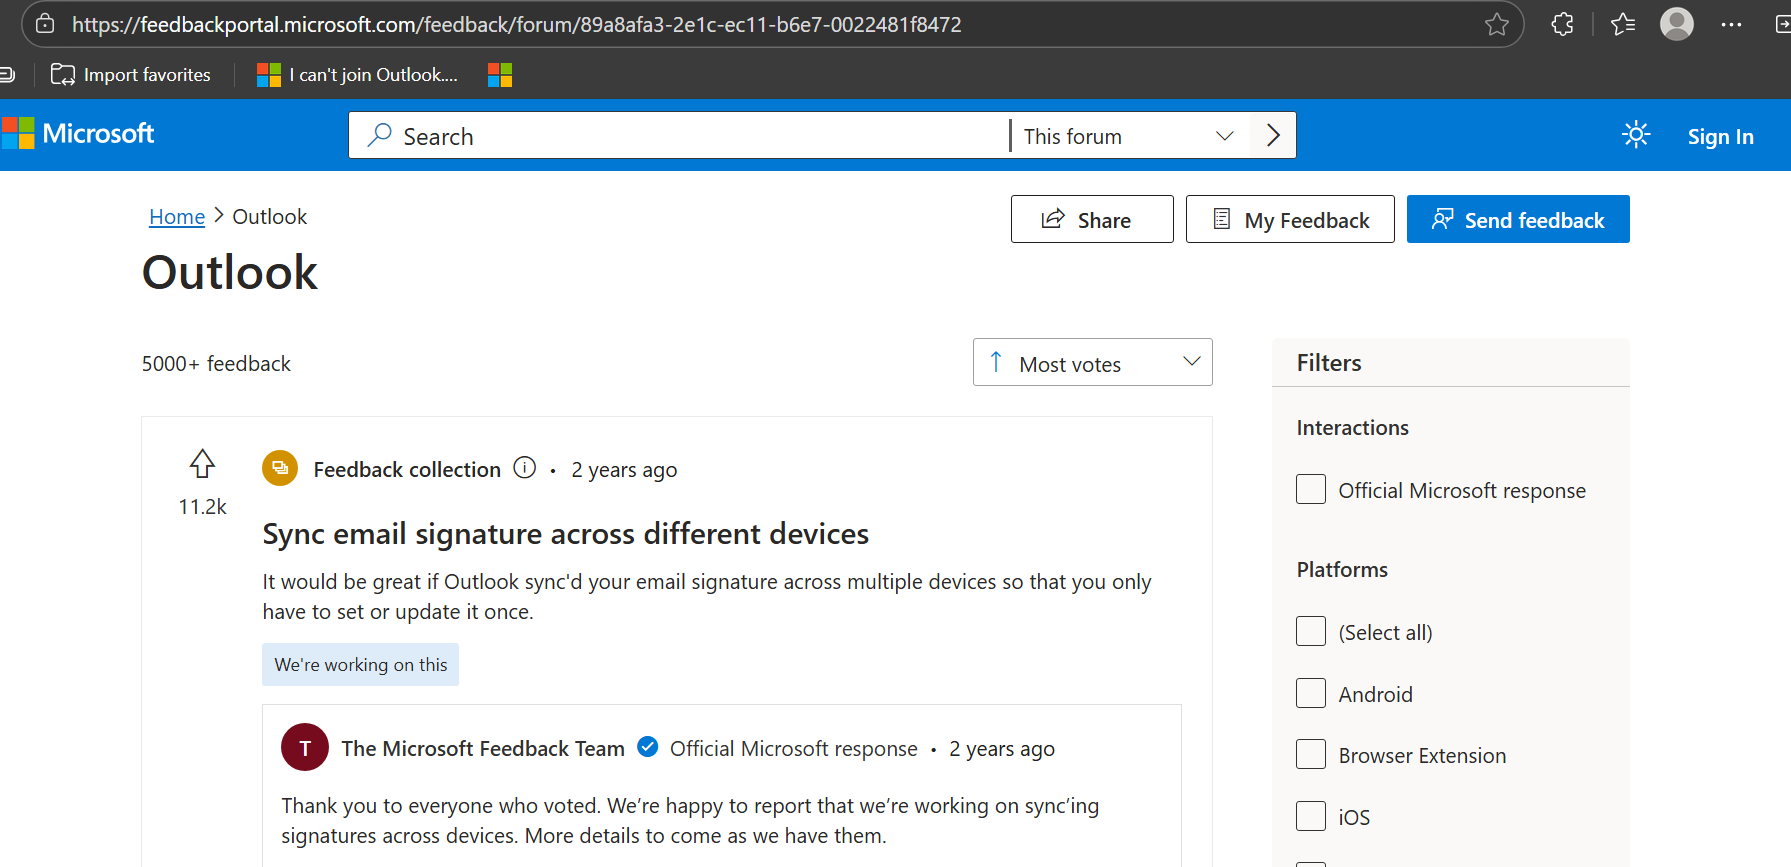Click Sign In

coord(1720,137)
